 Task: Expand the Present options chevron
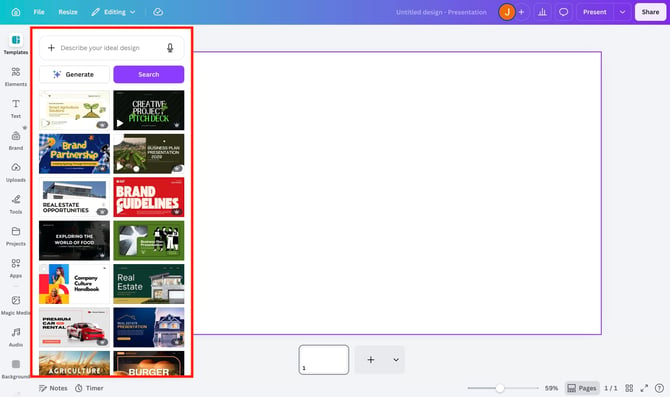(622, 12)
